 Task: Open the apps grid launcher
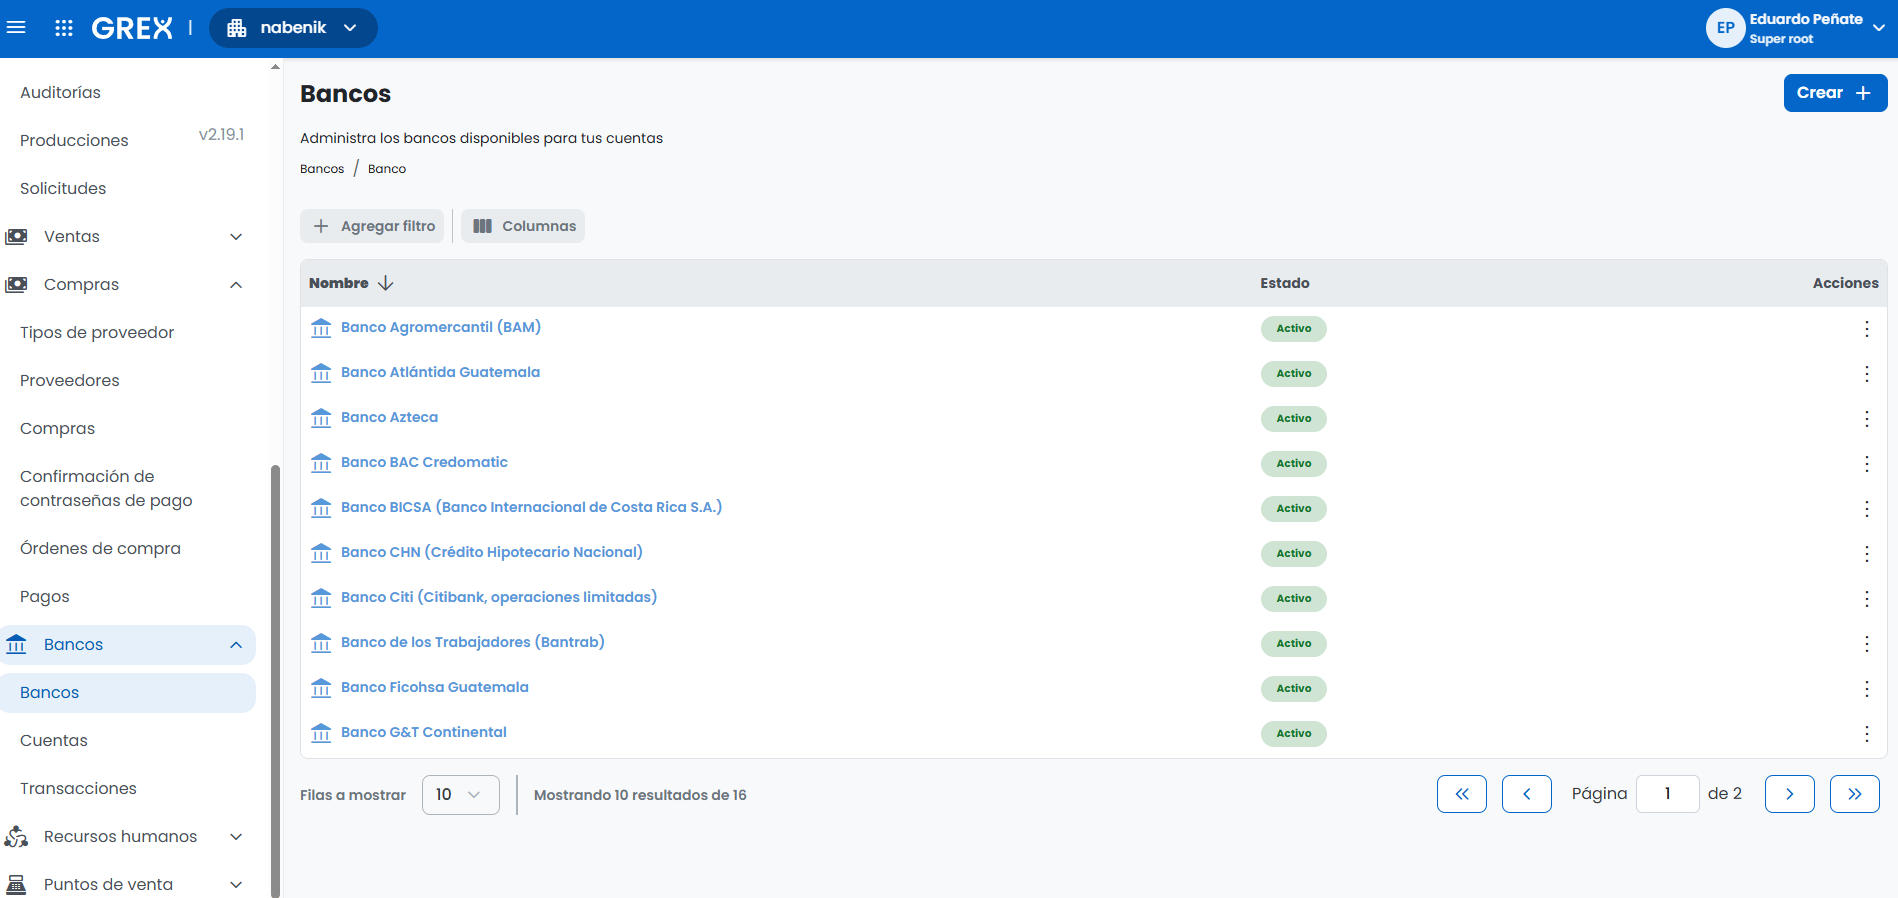(64, 28)
